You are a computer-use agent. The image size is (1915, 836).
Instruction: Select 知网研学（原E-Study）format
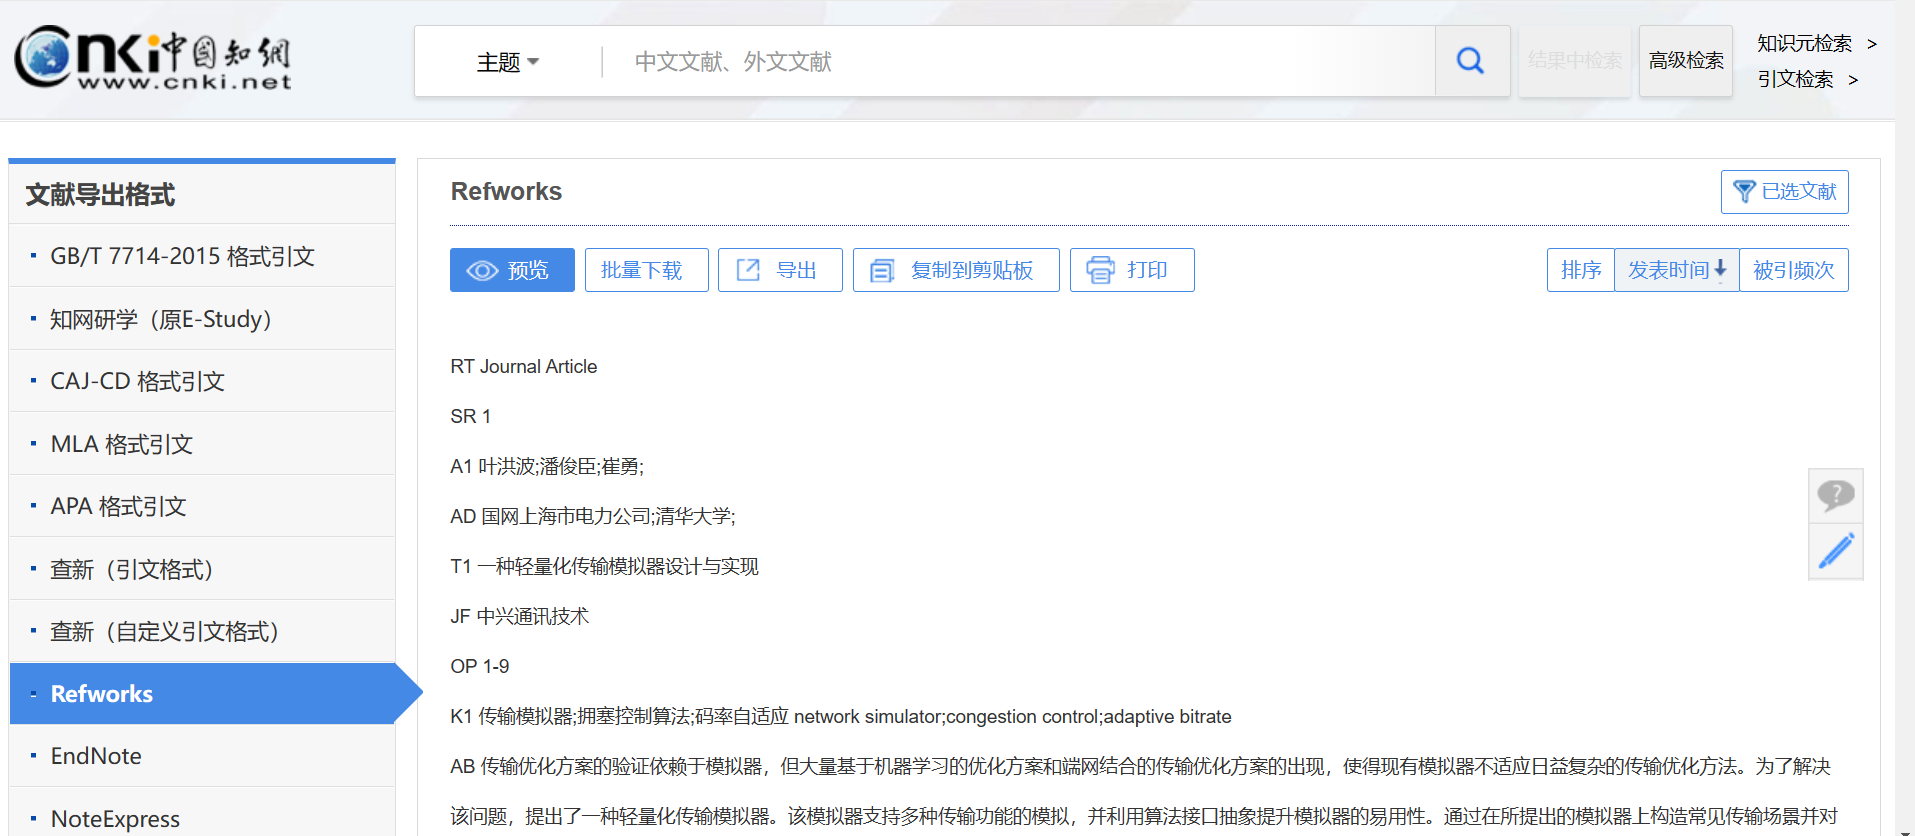click(202, 319)
